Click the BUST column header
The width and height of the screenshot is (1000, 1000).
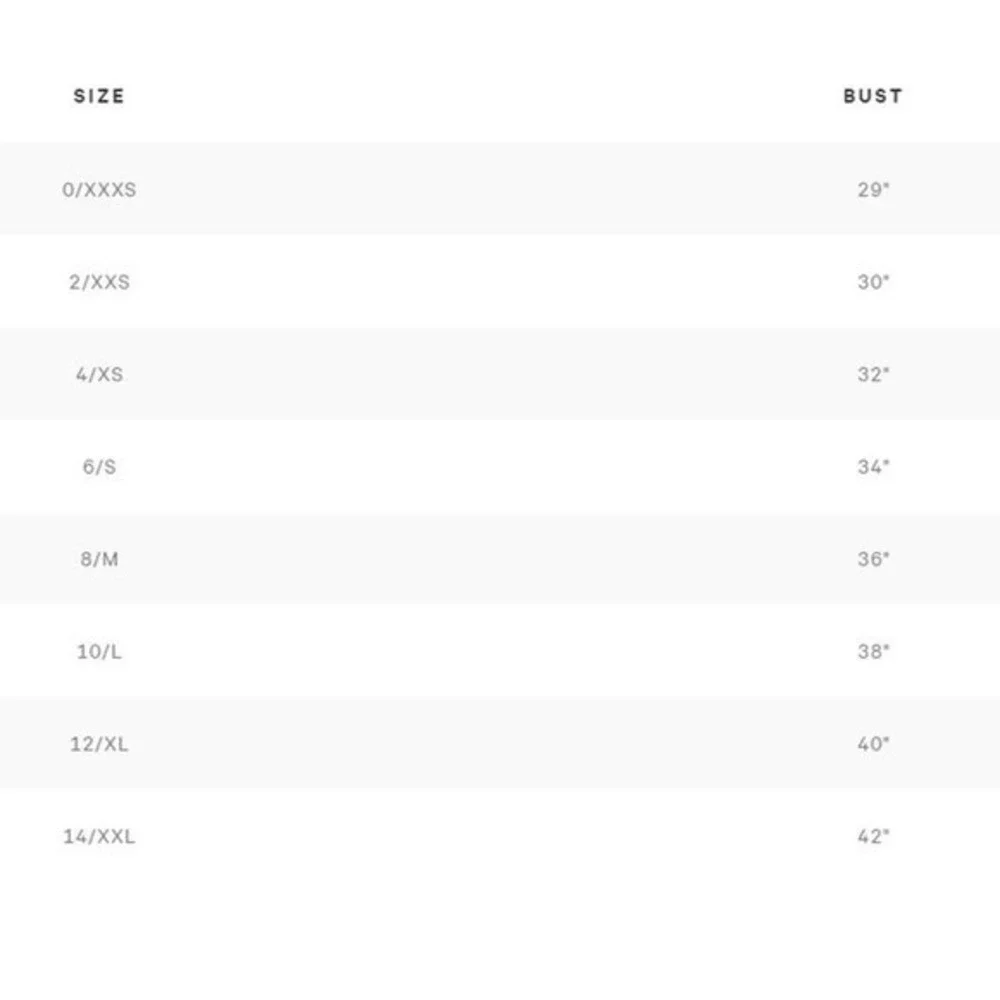click(873, 96)
